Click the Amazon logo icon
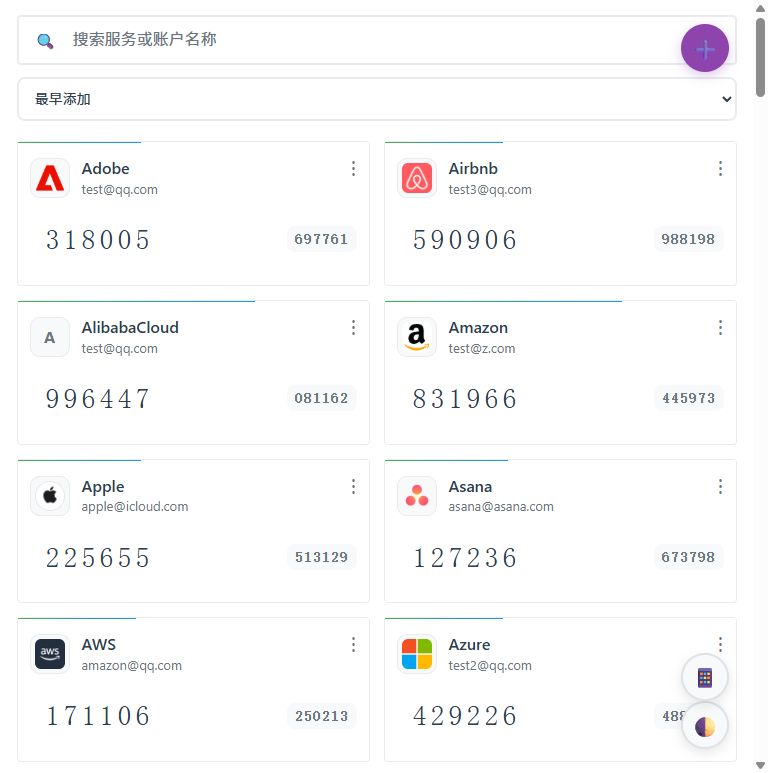Viewport: 768px width, 773px height. [417, 337]
